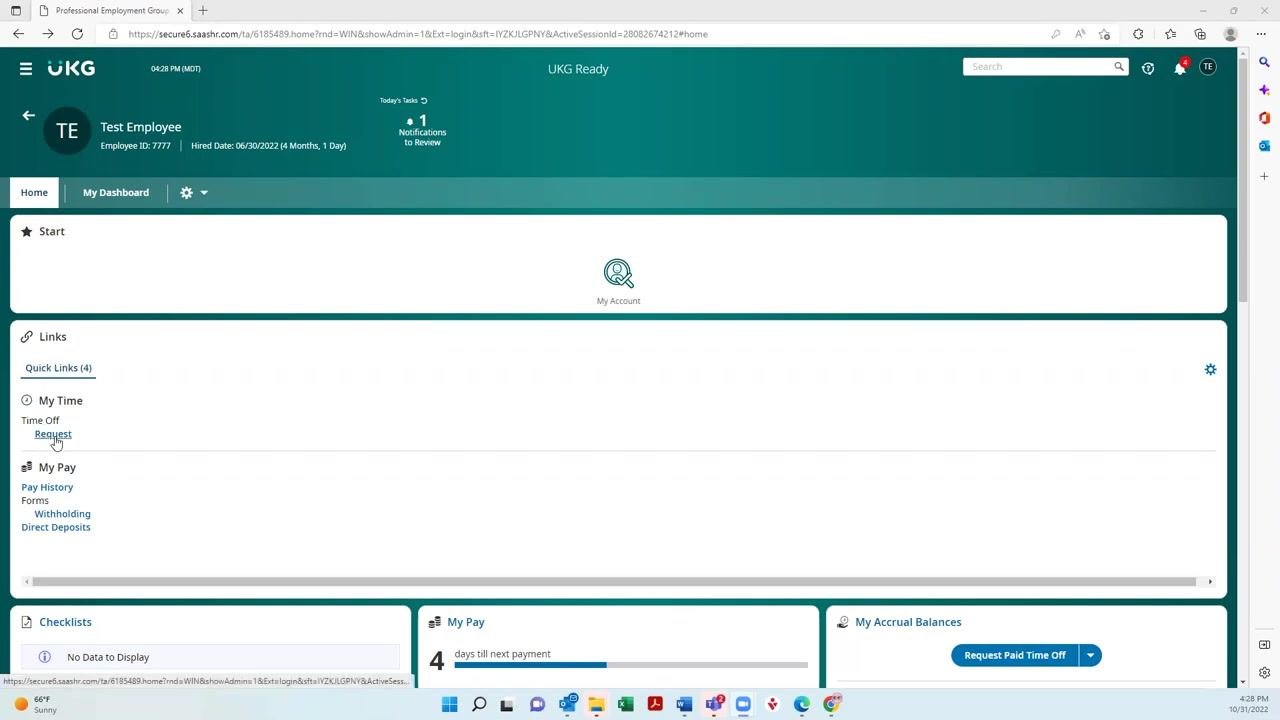
Task: Open the Windows Start menu
Action: click(x=450, y=704)
